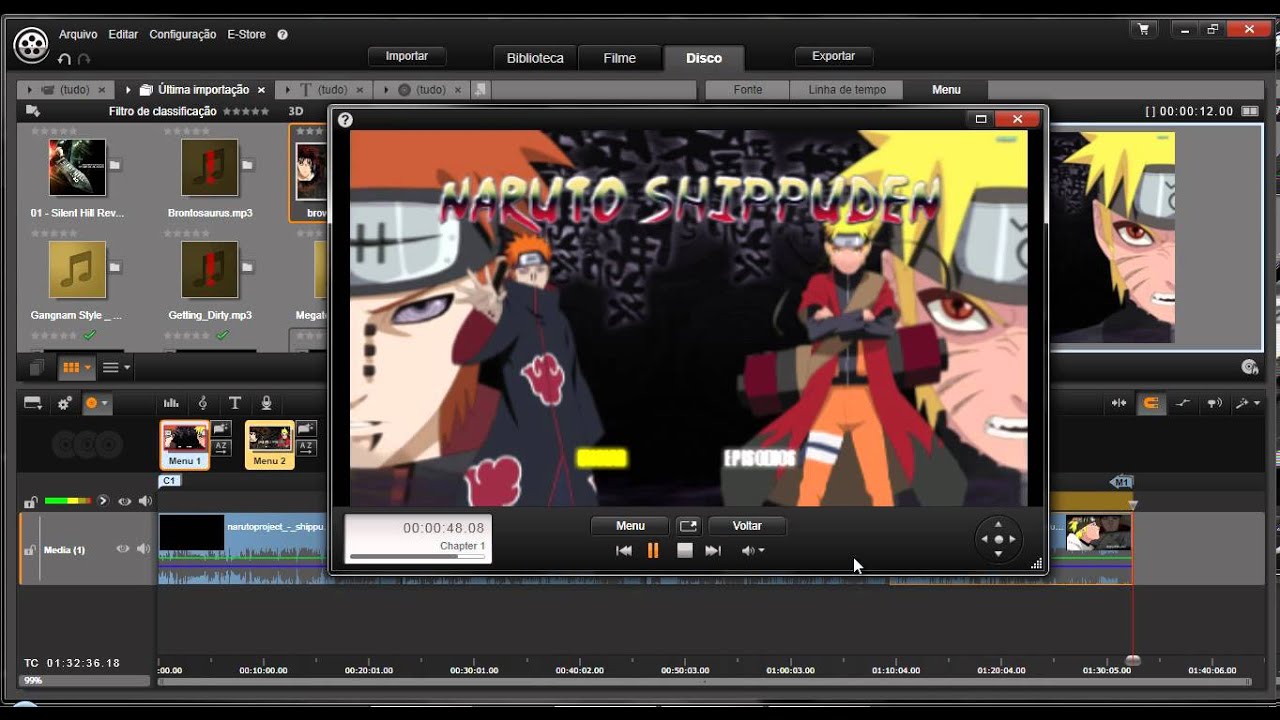Toggle fullscreen icon between Menu and Voltar
Viewport: 1280px width, 720px height.
(688, 525)
